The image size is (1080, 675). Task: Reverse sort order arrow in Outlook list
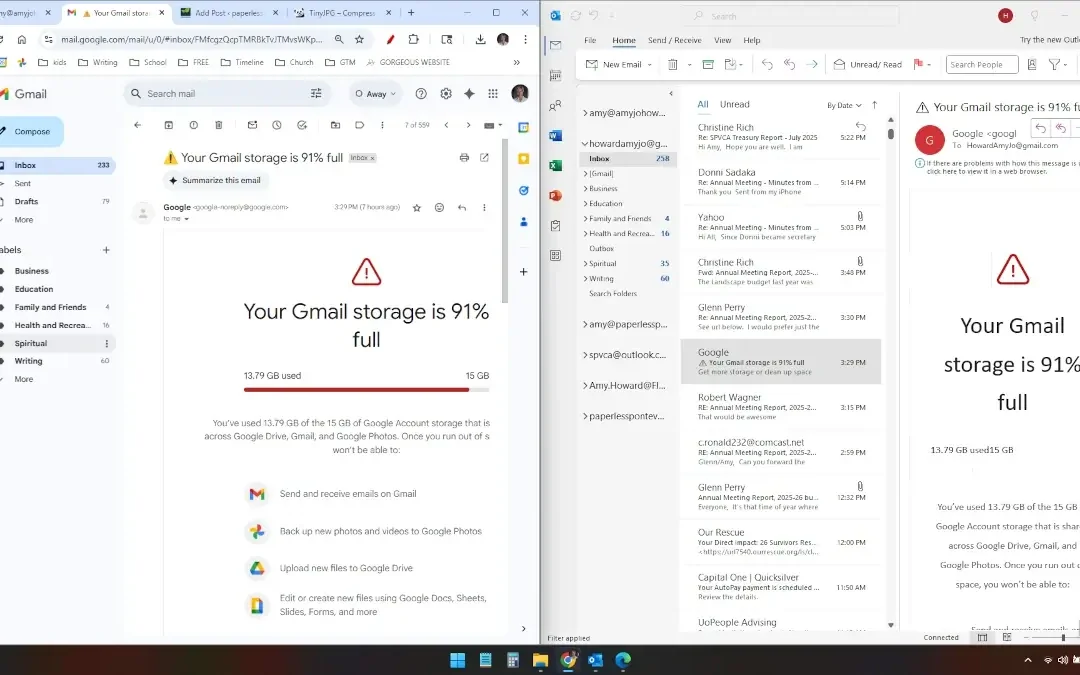pos(875,105)
